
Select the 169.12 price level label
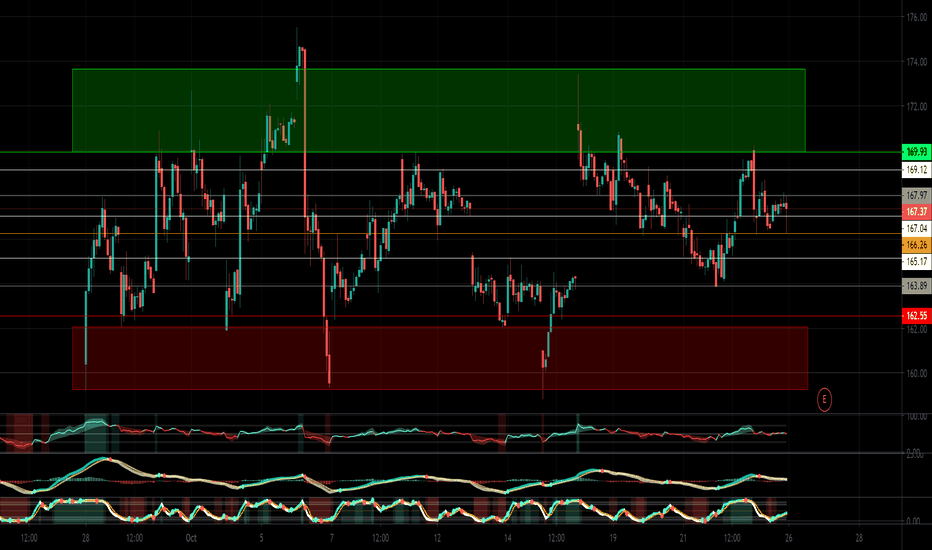pos(917,170)
